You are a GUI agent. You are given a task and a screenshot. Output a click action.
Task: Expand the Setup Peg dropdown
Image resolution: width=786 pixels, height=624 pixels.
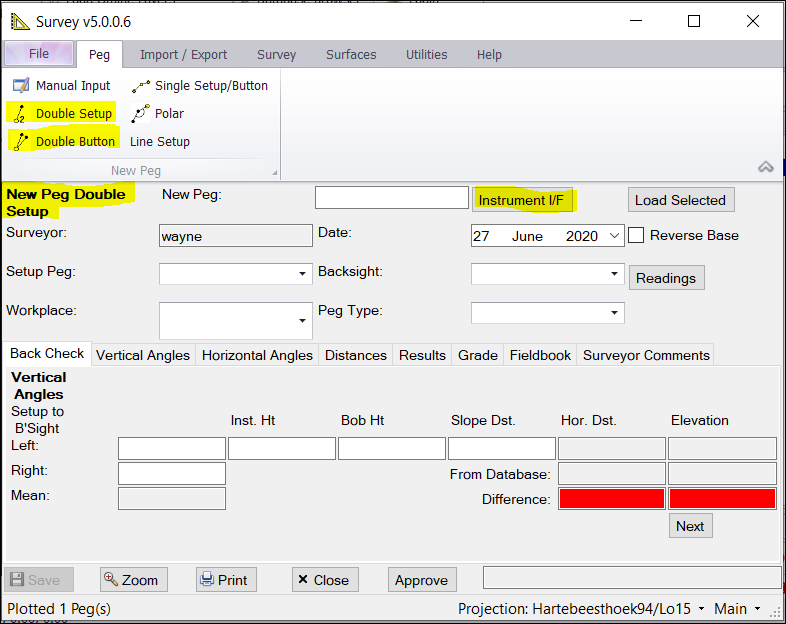302,273
